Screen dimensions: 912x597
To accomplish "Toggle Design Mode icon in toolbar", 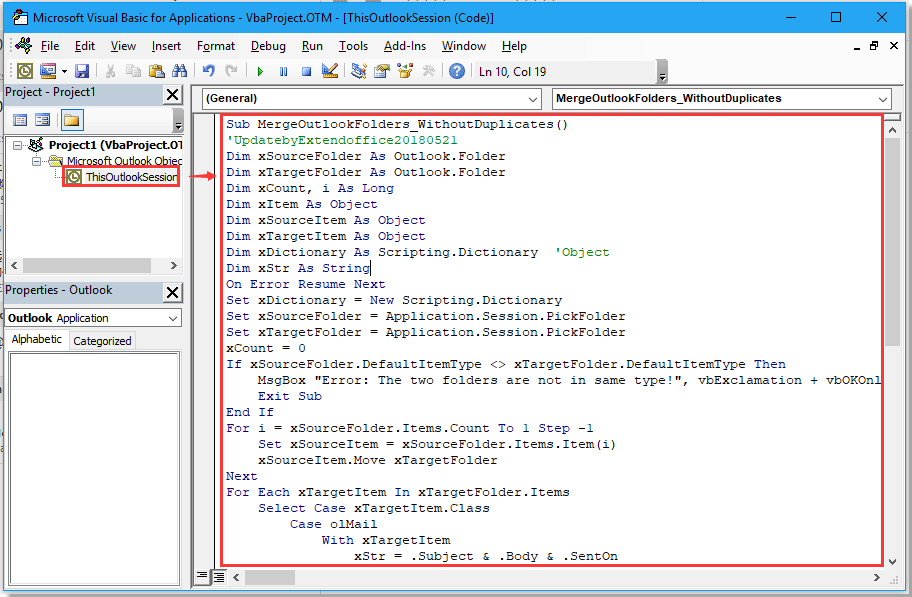I will 331,71.
